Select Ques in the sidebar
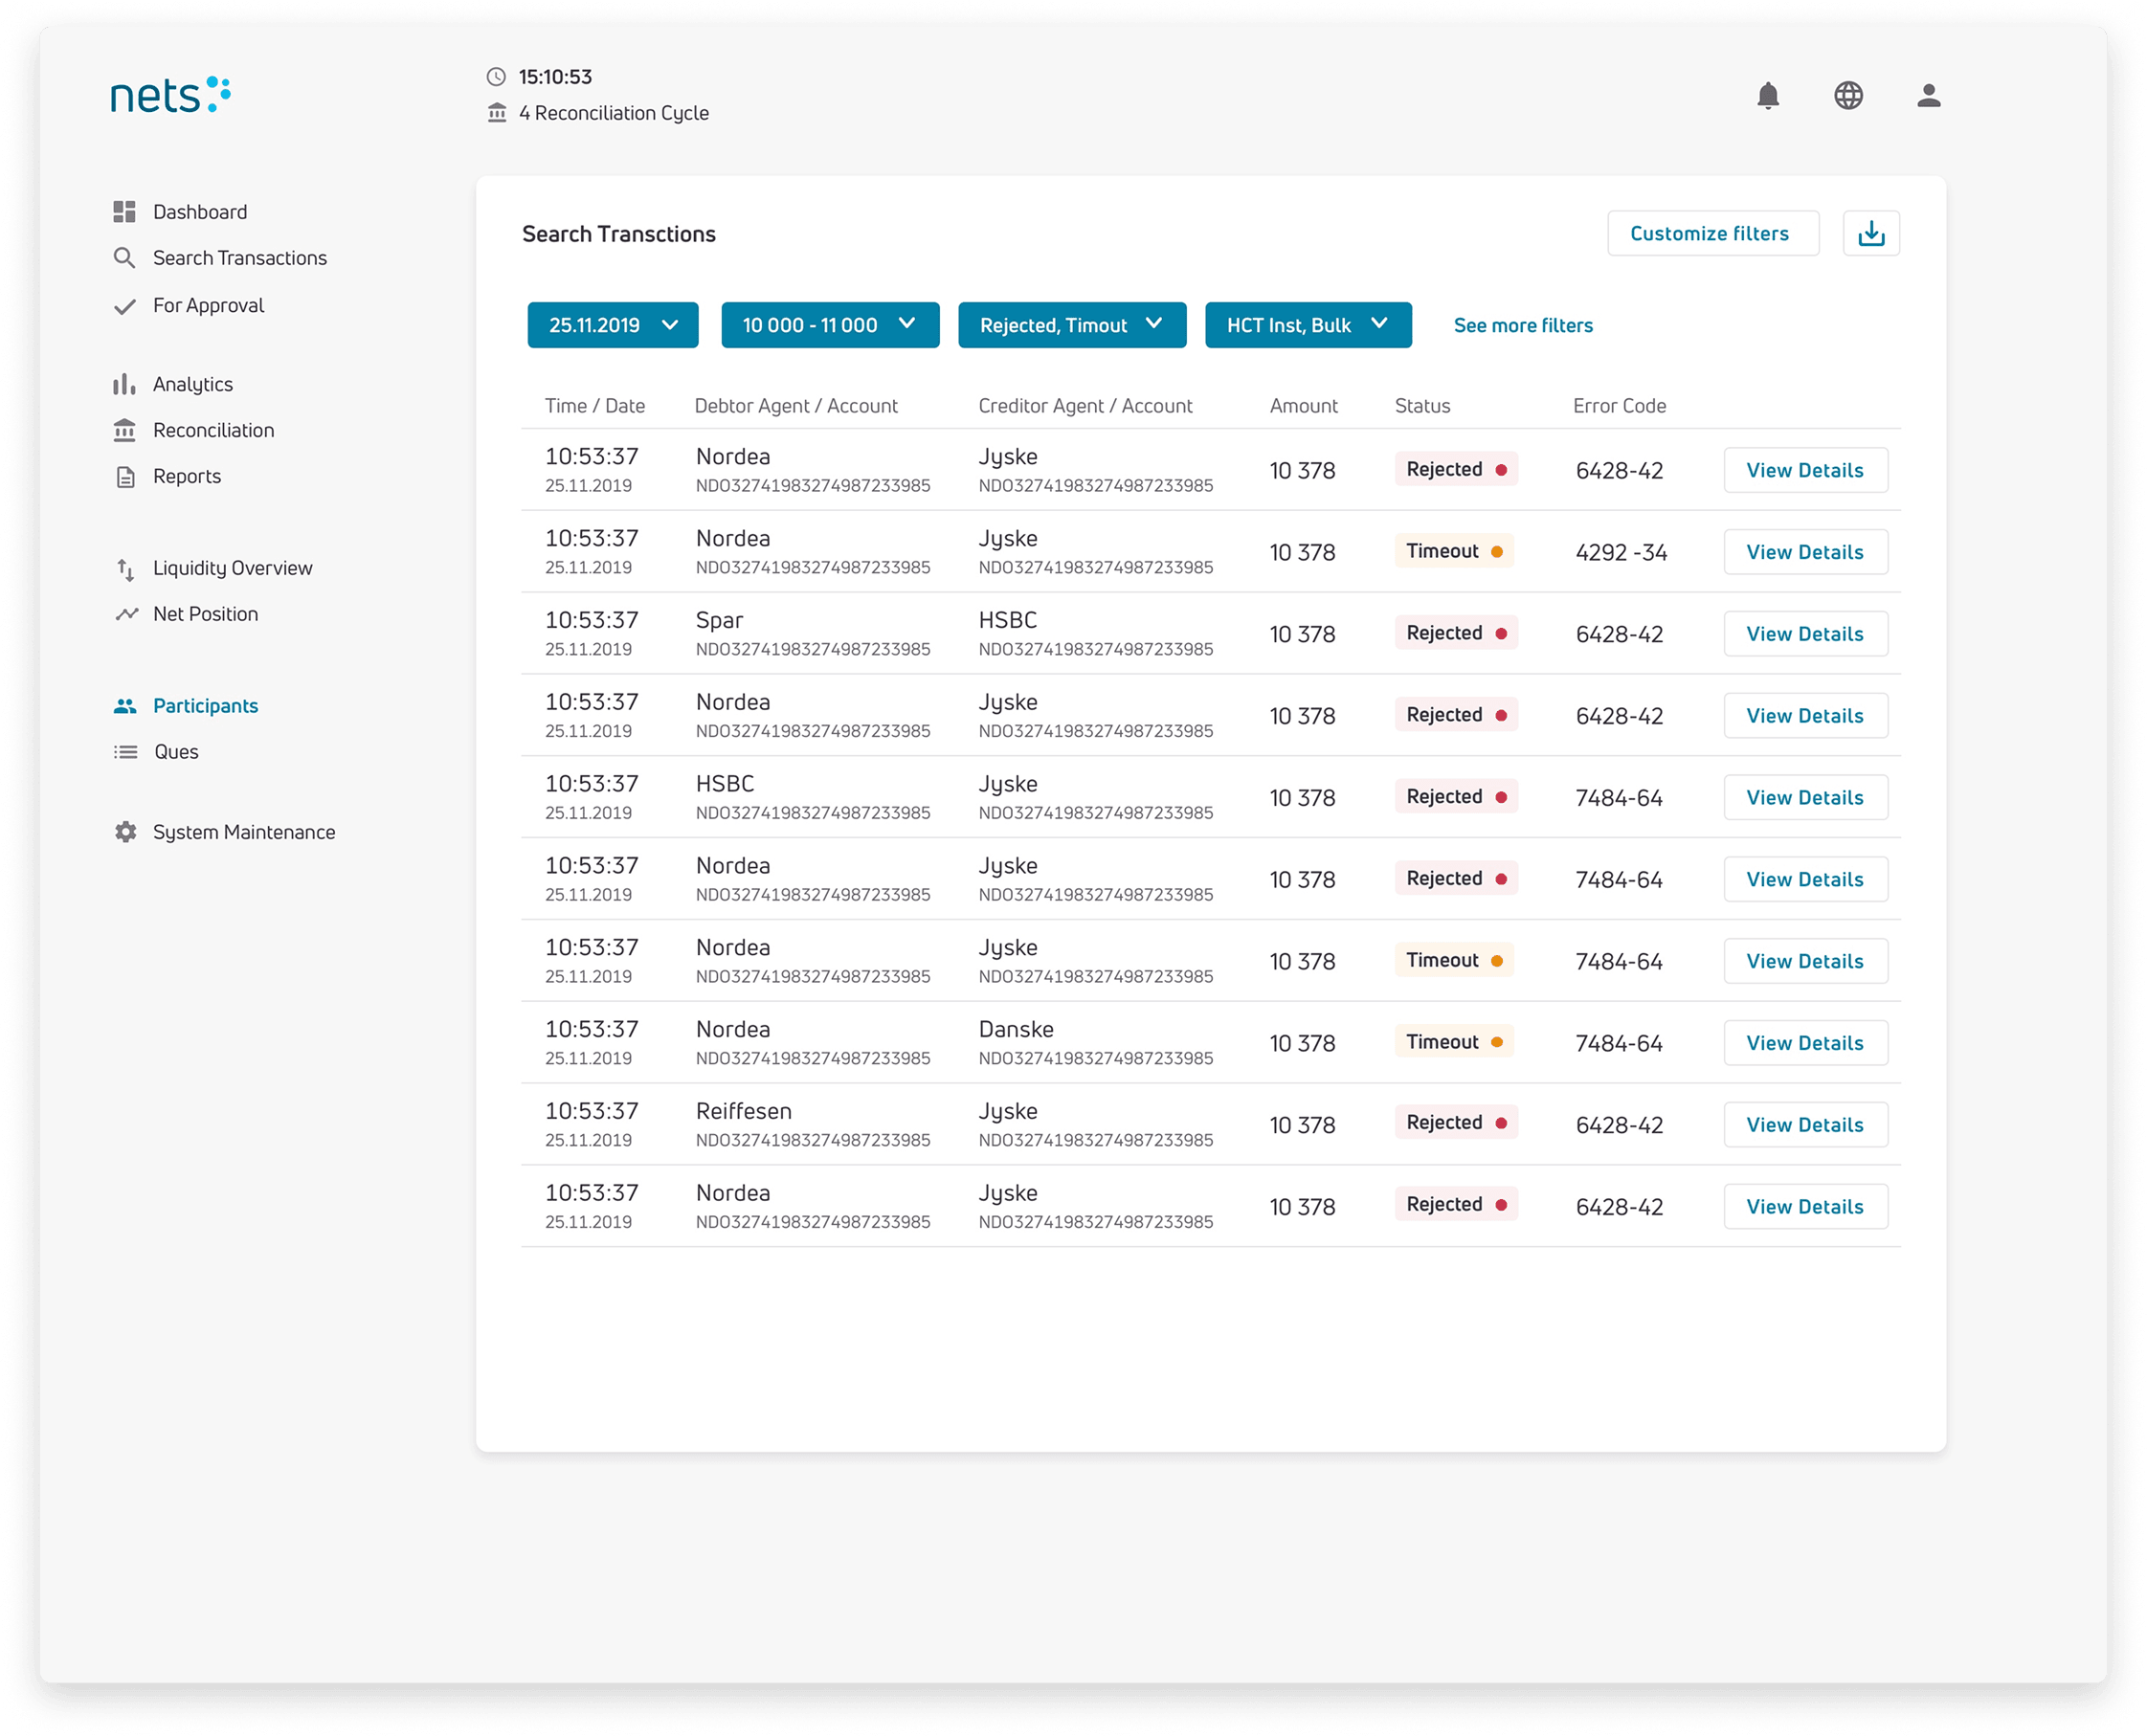This screenshot has width=2147, height=1736. (x=176, y=752)
